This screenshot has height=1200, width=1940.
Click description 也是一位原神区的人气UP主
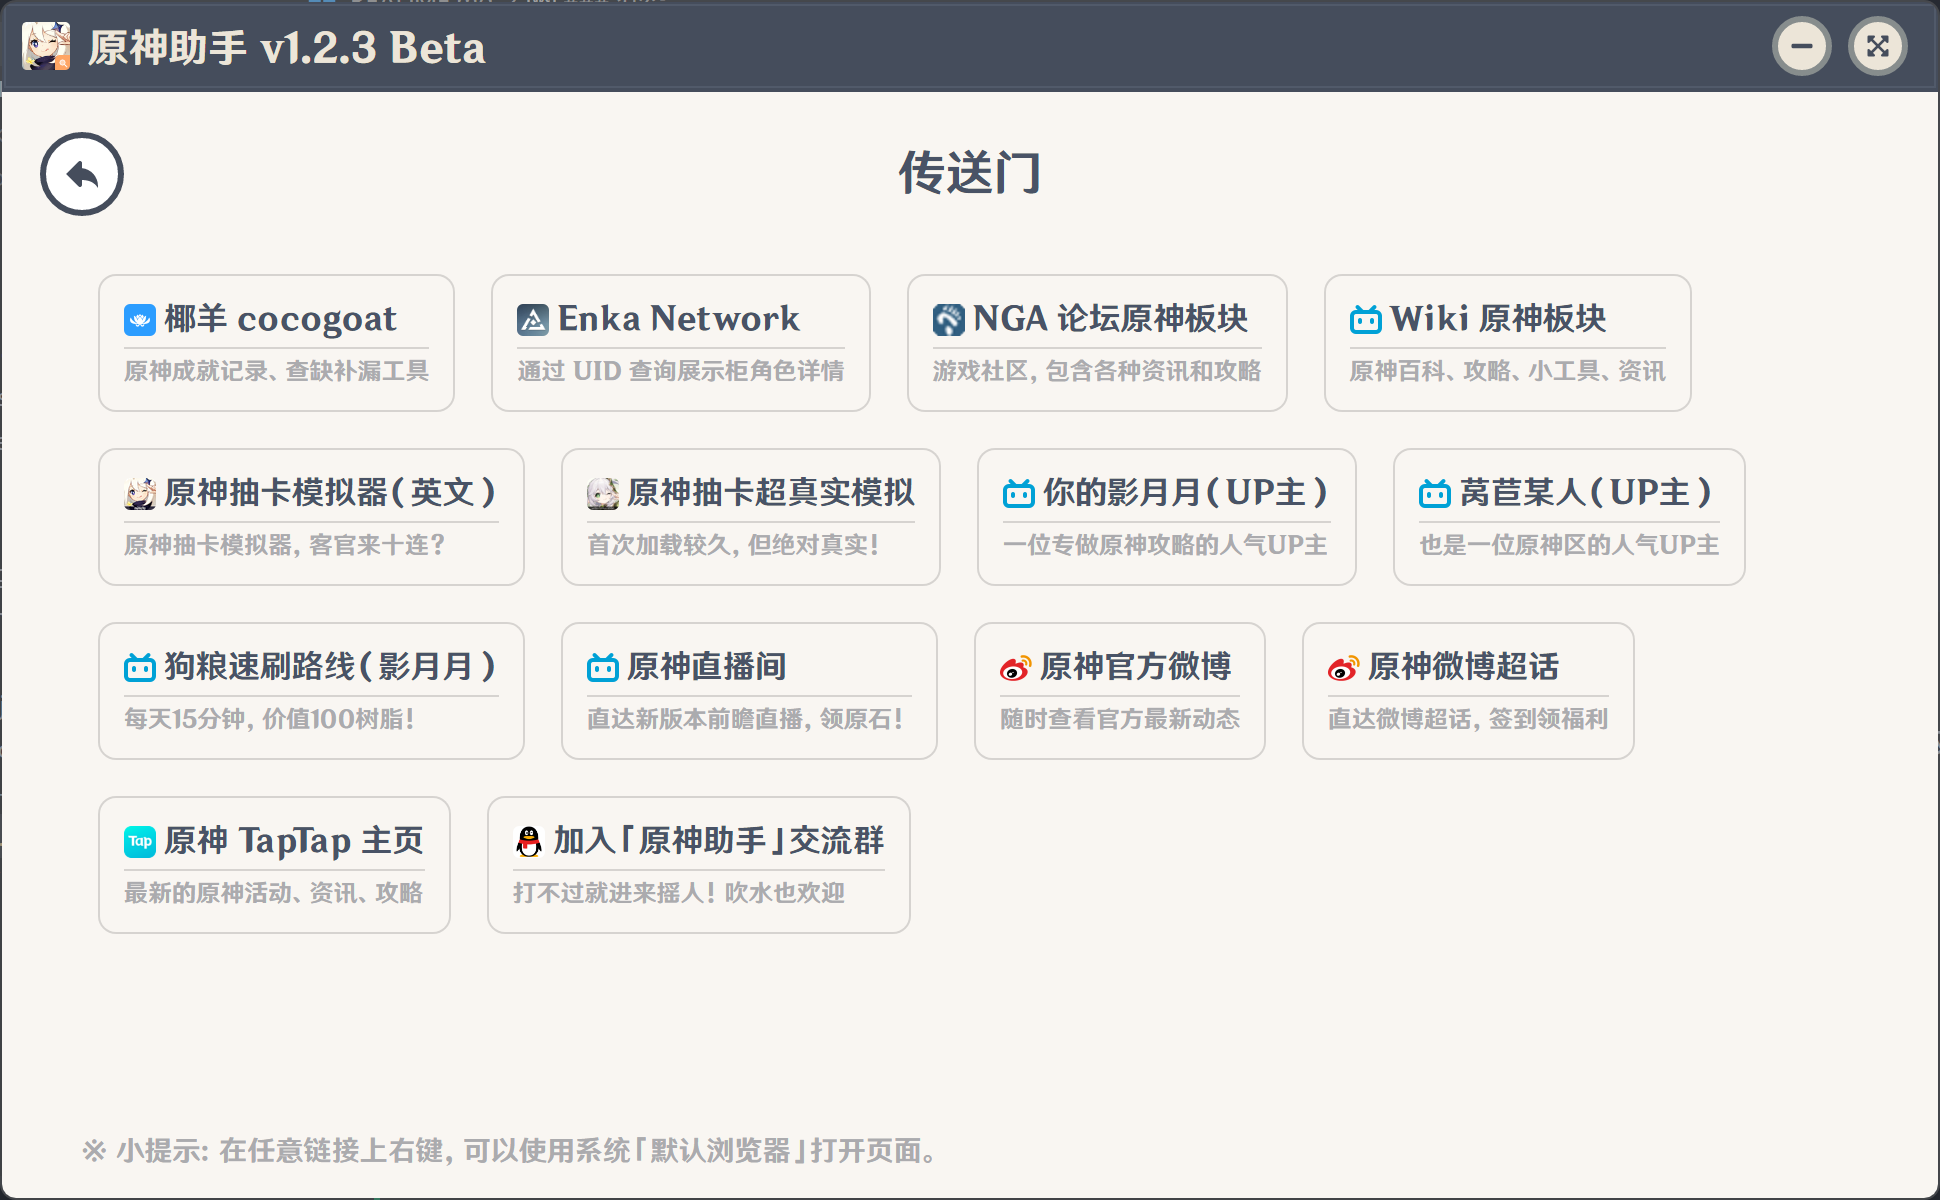tap(1569, 545)
